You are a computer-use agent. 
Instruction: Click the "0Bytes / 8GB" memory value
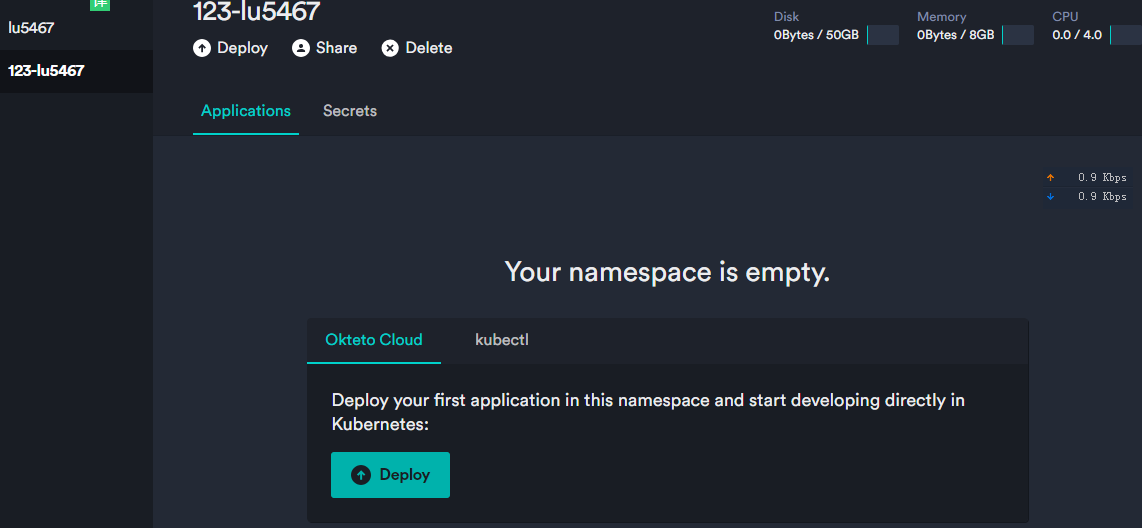[x=956, y=35]
